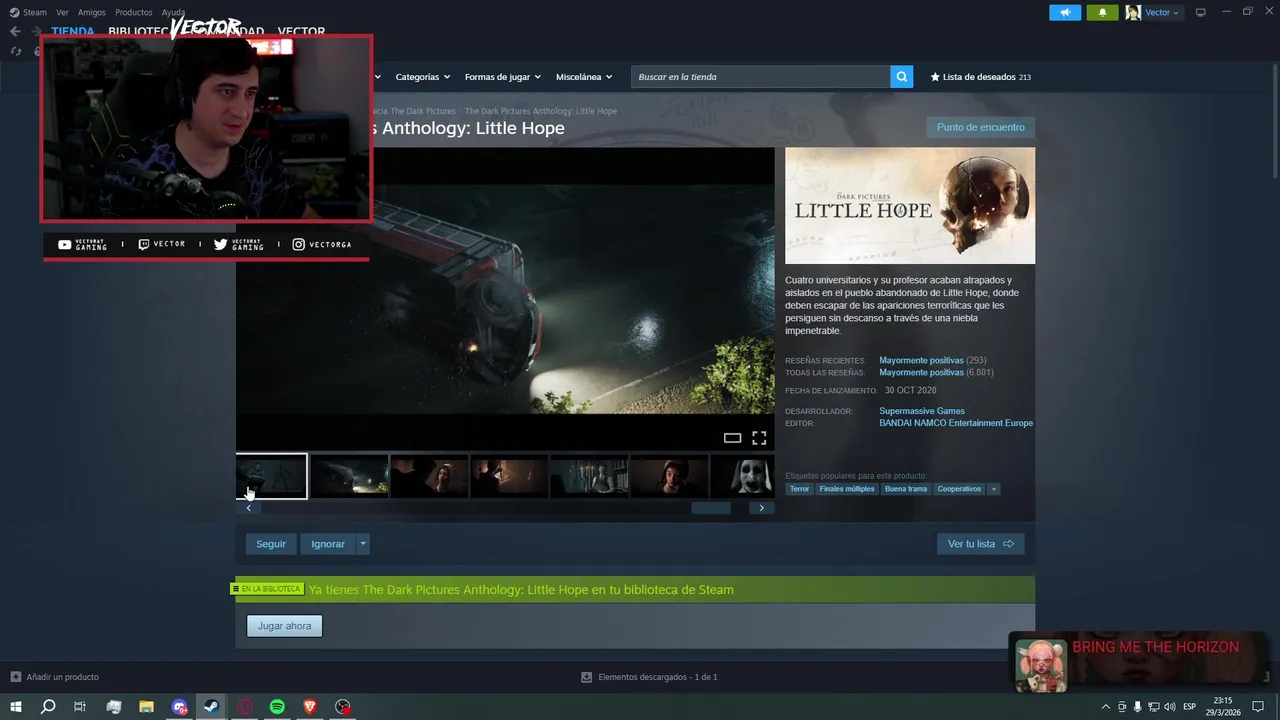
Task: Open developer Supermassive Games link
Action: (x=922, y=411)
